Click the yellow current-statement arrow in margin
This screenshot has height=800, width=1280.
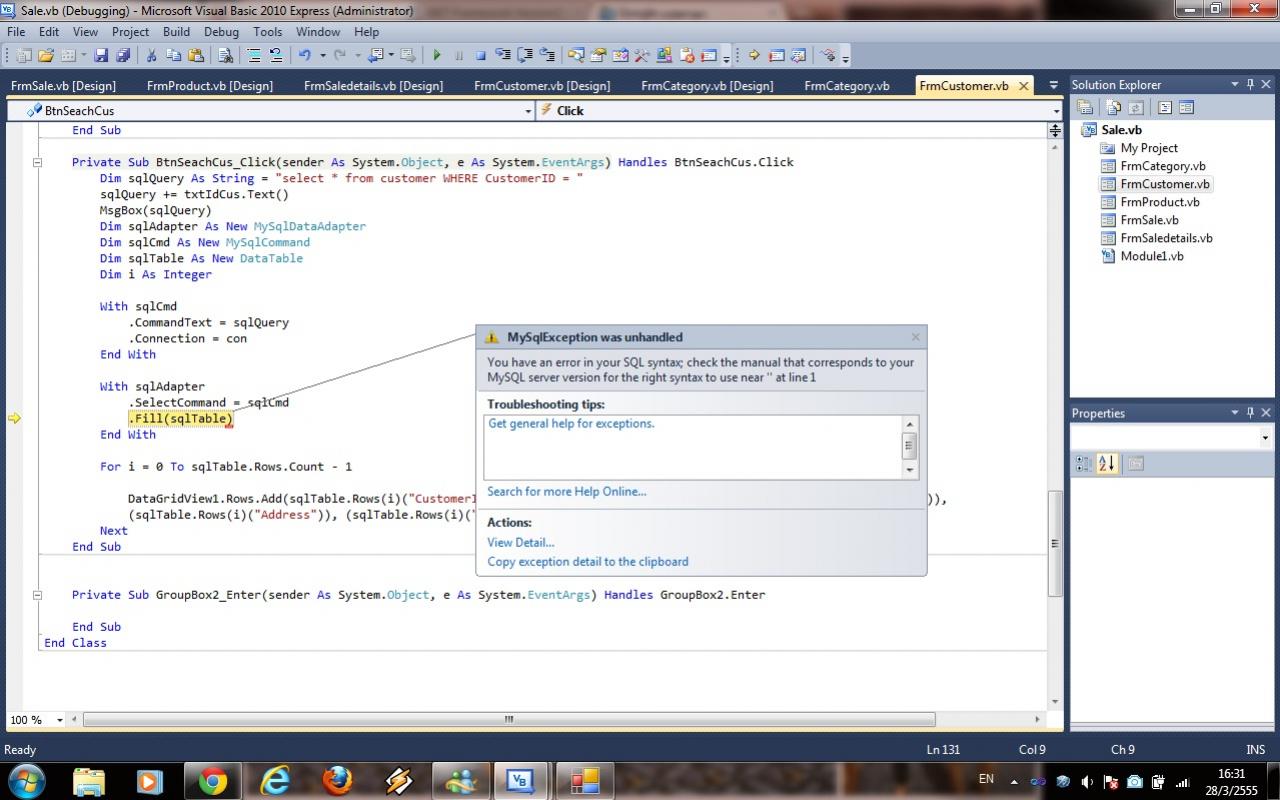click(14, 419)
